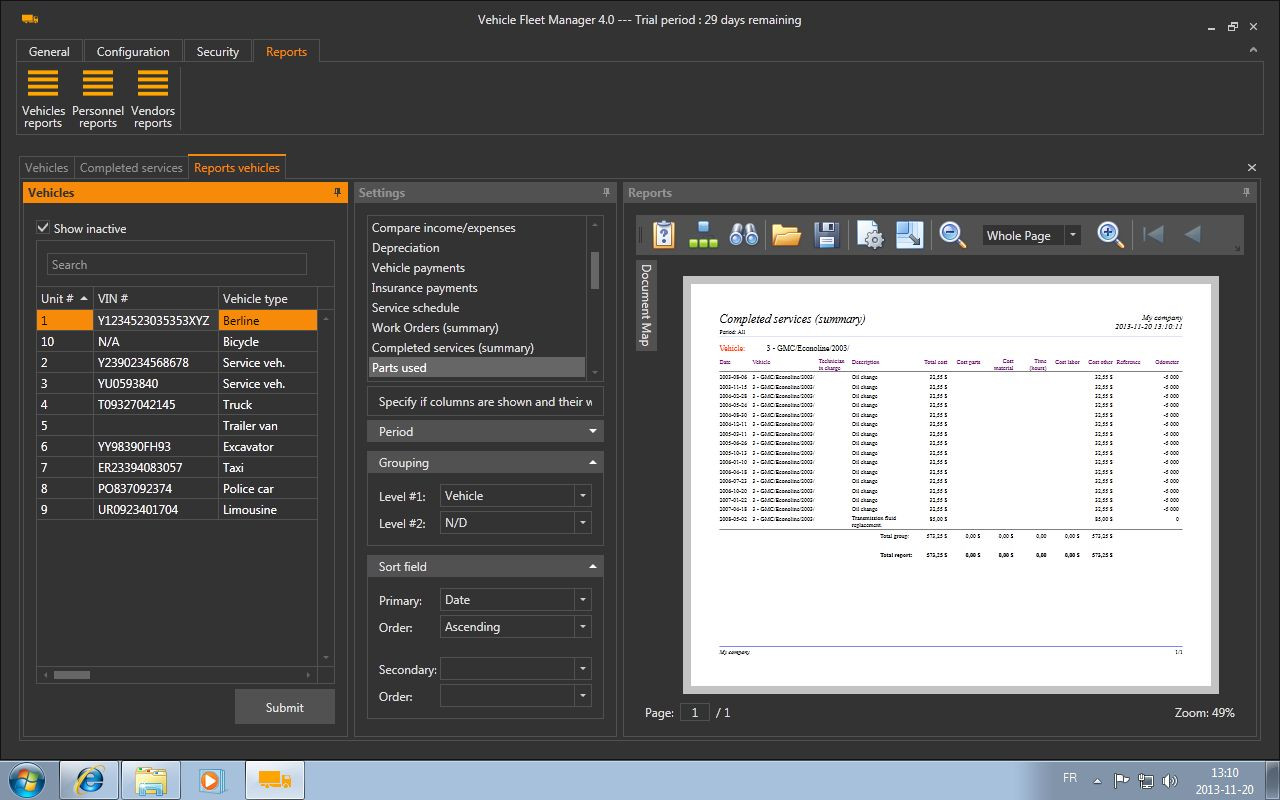Collapse the ribbon with the chevron
Screen dimensions: 1280x800
[1253, 49]
